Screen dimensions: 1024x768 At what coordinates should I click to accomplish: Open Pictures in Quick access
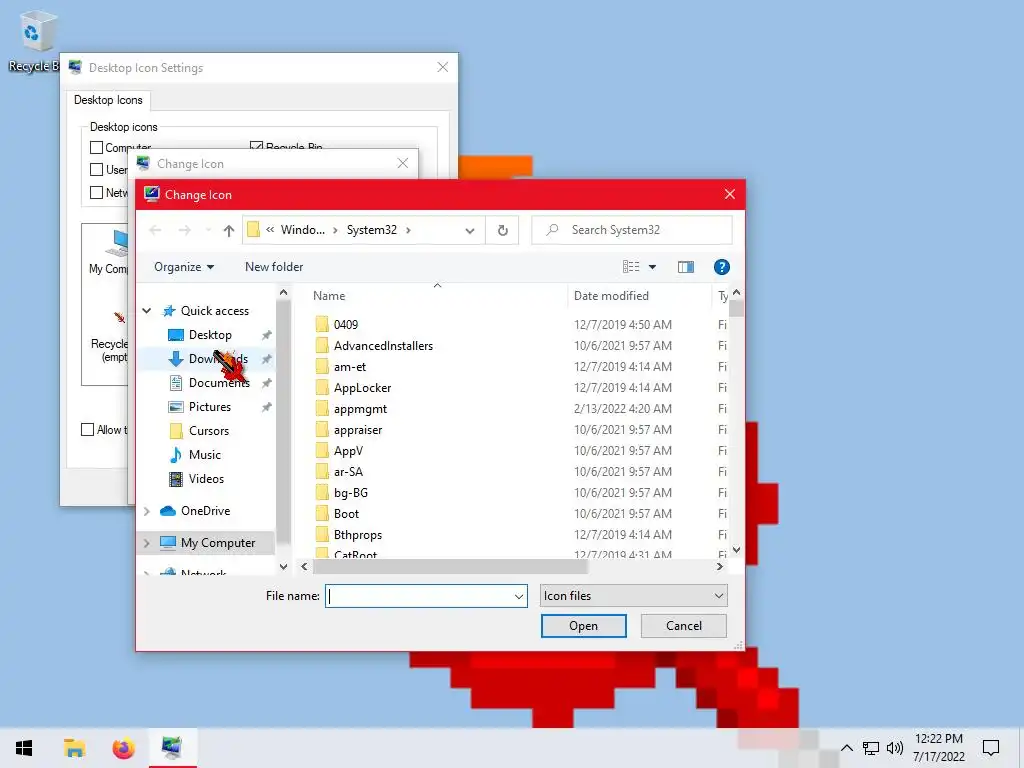pos(209,408)
